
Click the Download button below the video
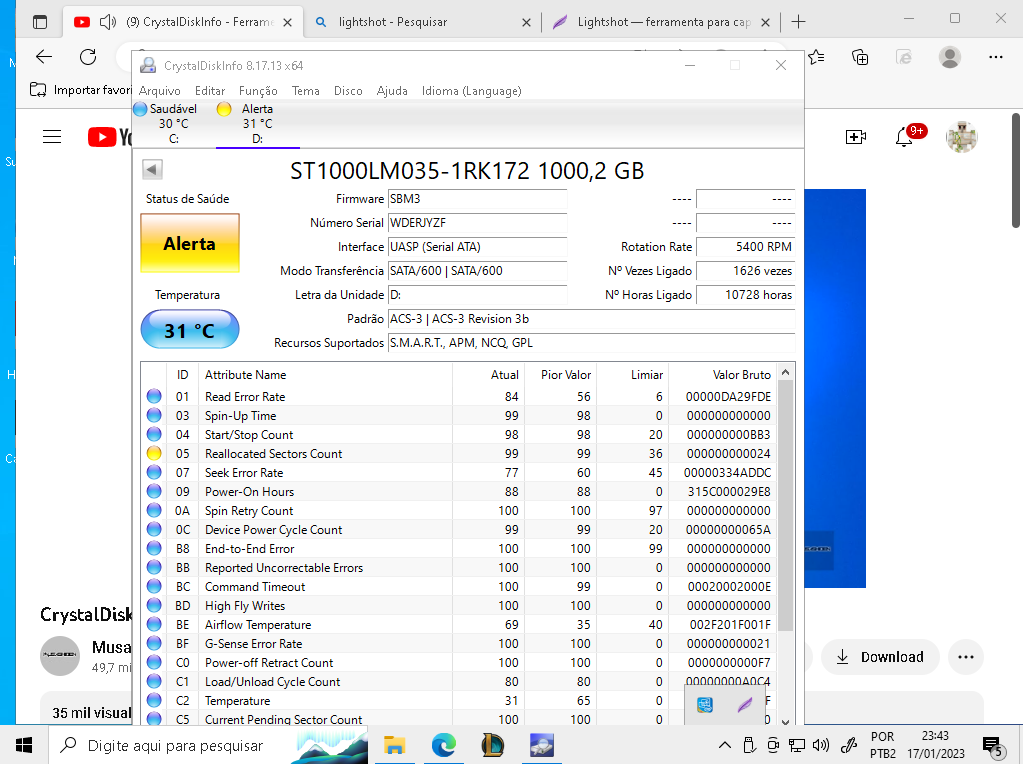click(x=880, y=657)
